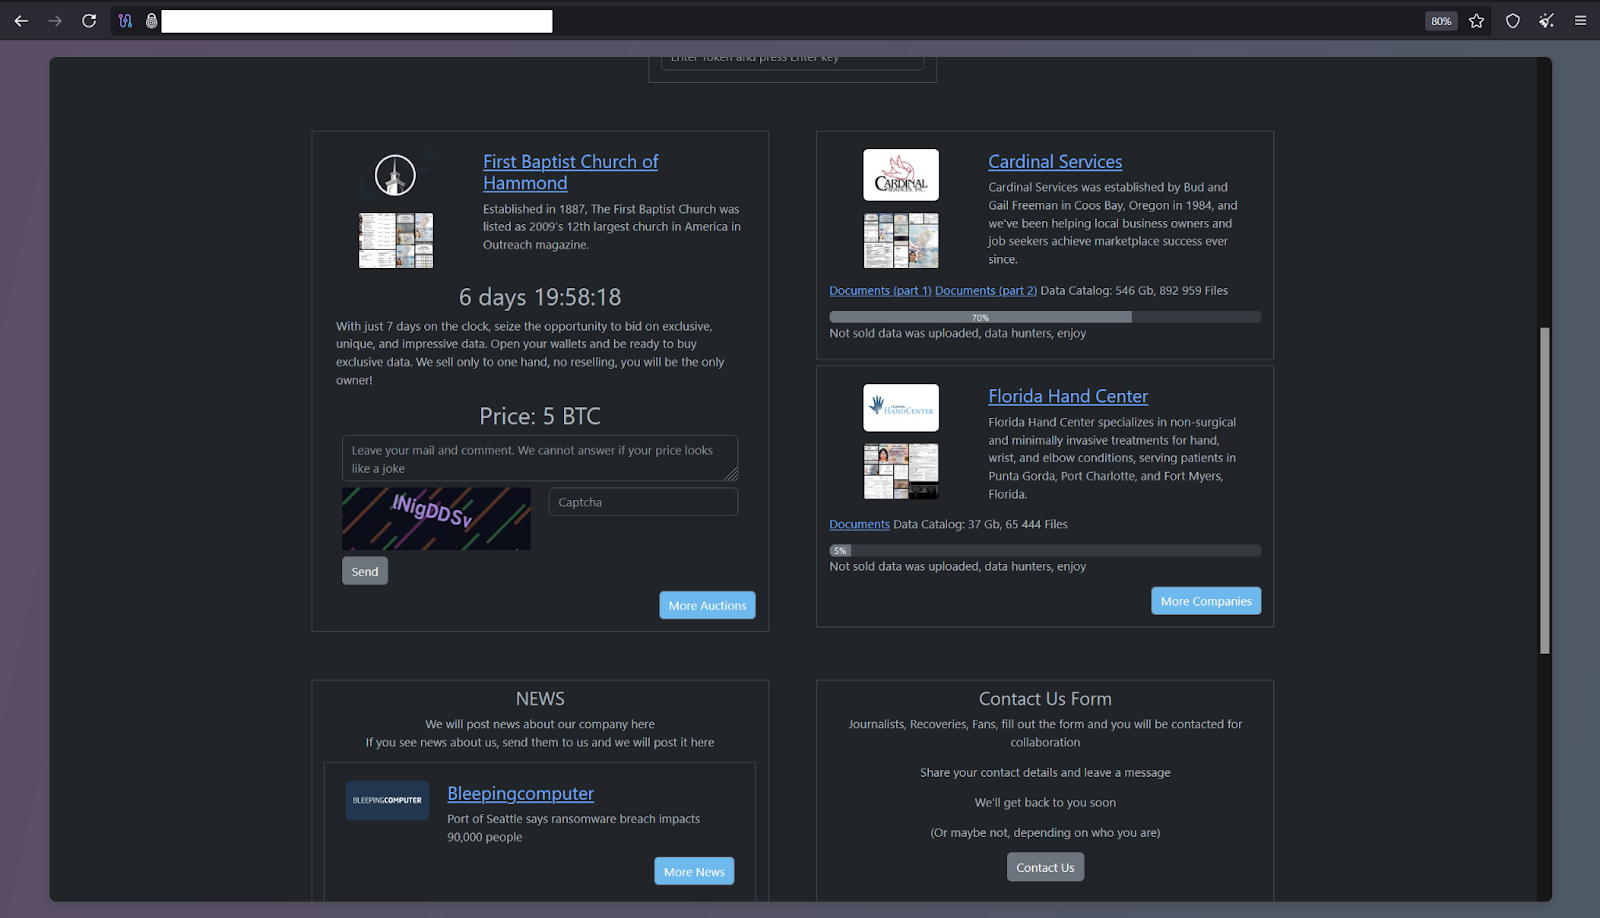Click 'Data Catalog: 37 Gb, 65 444 Files' text
This screenshot has width=1600, height=918.
[980, 524]
